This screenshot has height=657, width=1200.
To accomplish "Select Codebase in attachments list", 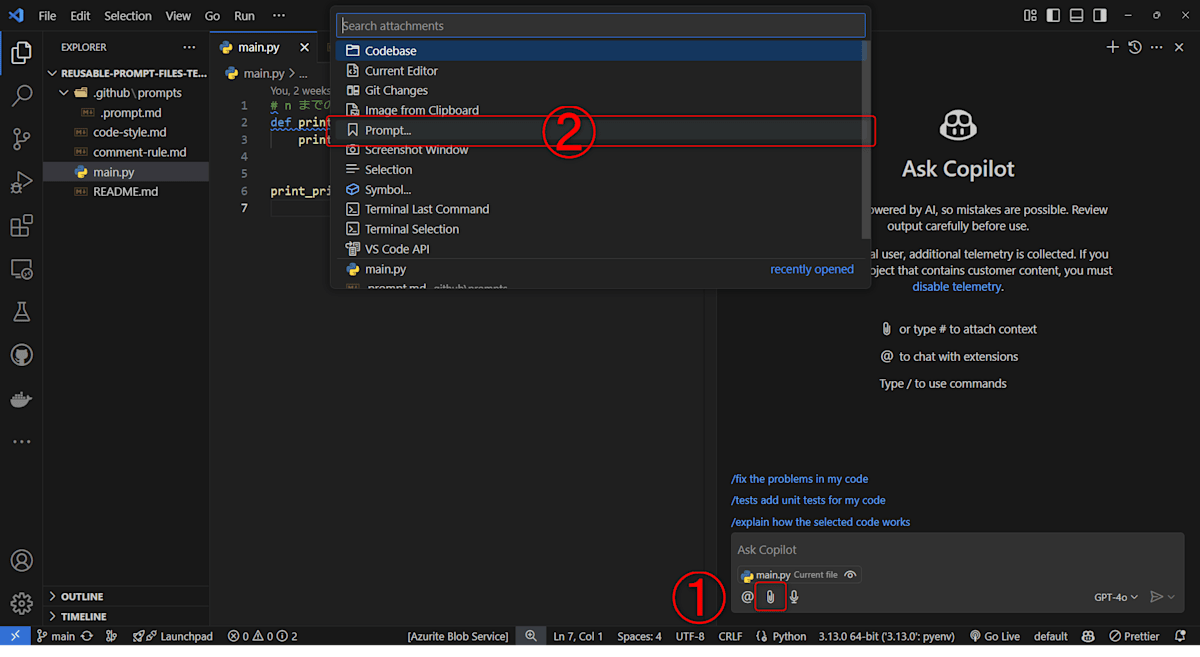I will pyautogui.click(x=600, y=51).
